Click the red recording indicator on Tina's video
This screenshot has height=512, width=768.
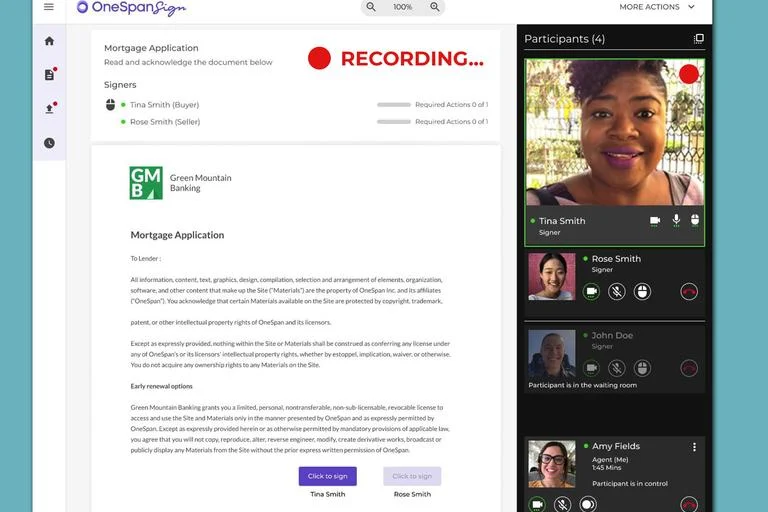(x=689, y=74)
